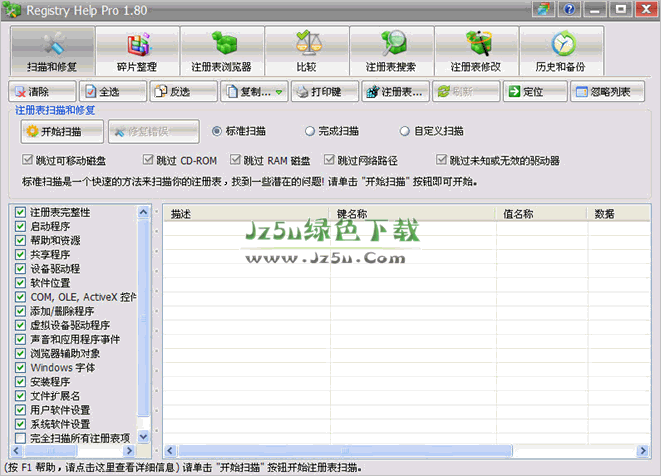Select 标准扫描 radio button
Screen dimensions: 661x476
click(217, 131)
